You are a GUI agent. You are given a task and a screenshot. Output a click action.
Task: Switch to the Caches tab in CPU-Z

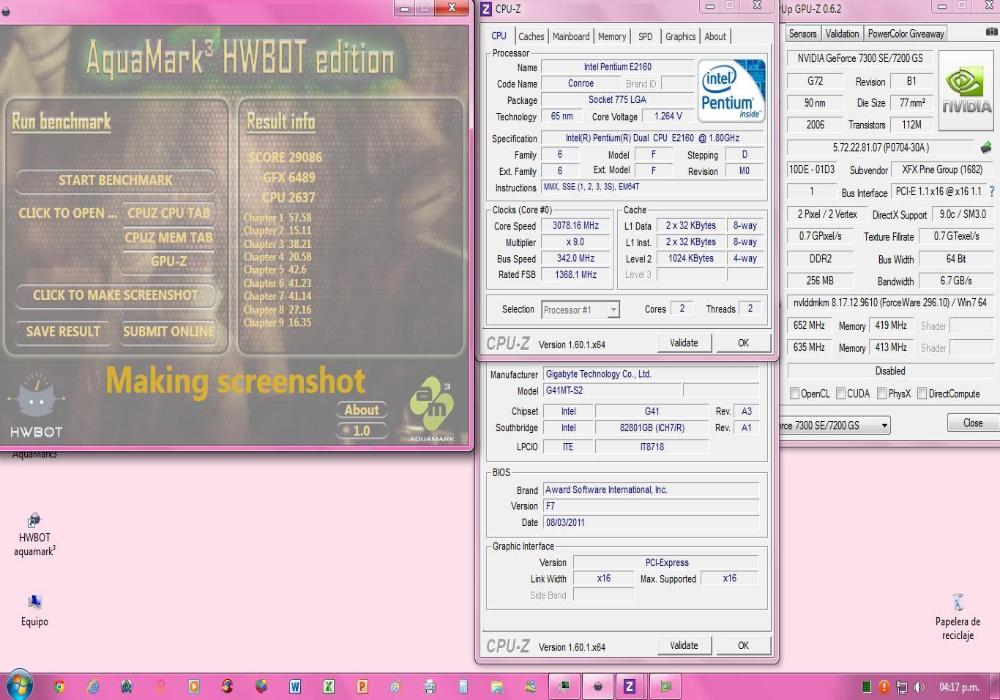coord(531,36)
